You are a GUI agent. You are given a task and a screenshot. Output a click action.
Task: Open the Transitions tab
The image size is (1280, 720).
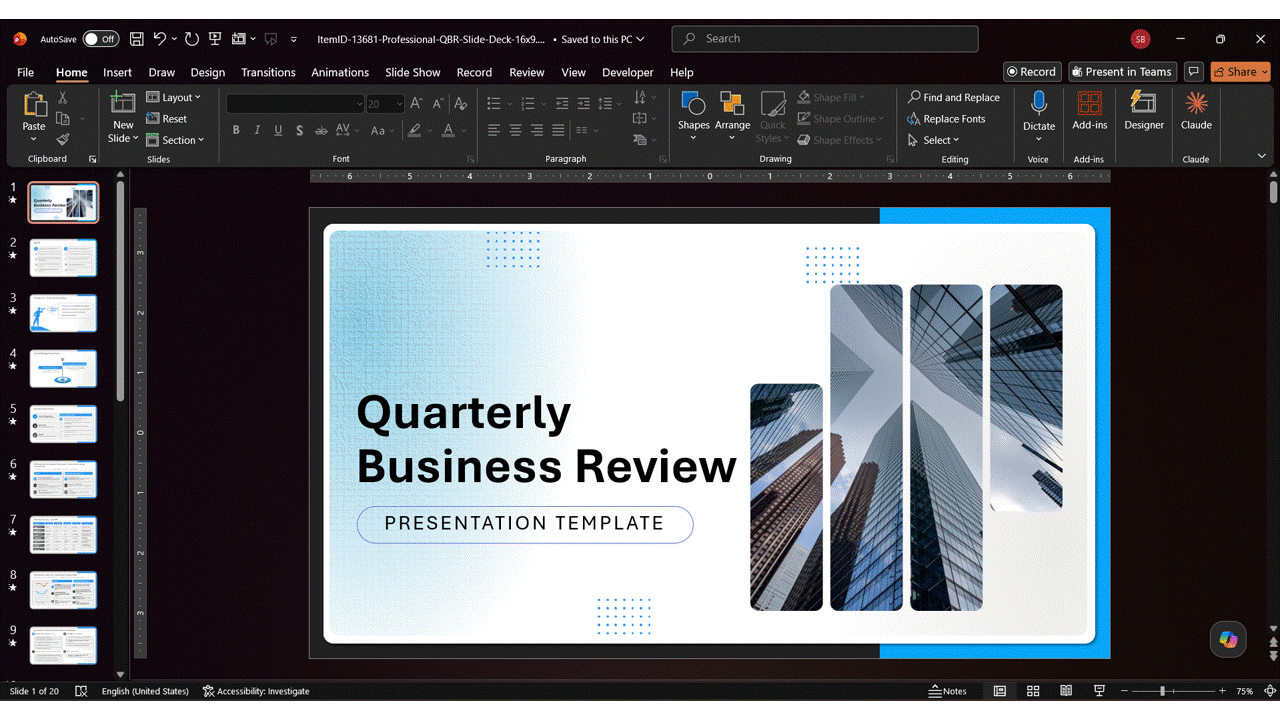[268, 72]
